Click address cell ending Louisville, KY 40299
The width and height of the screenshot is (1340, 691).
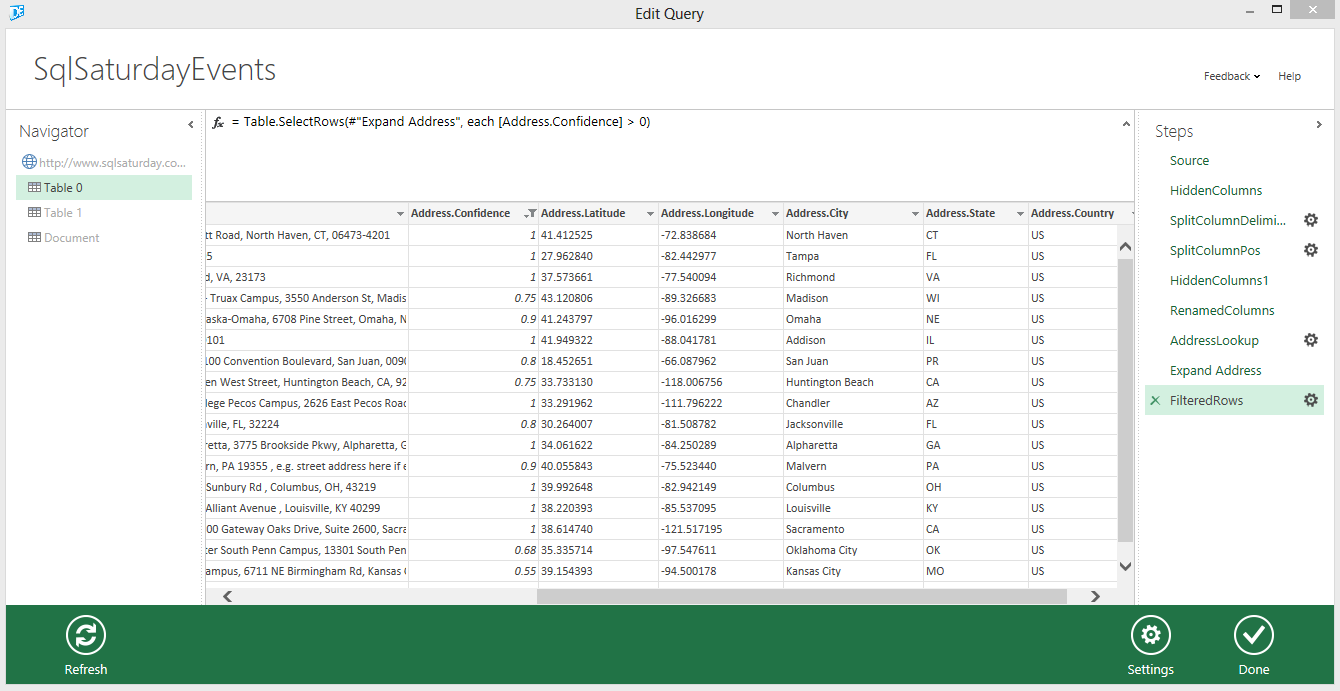(x=307, y=508)
